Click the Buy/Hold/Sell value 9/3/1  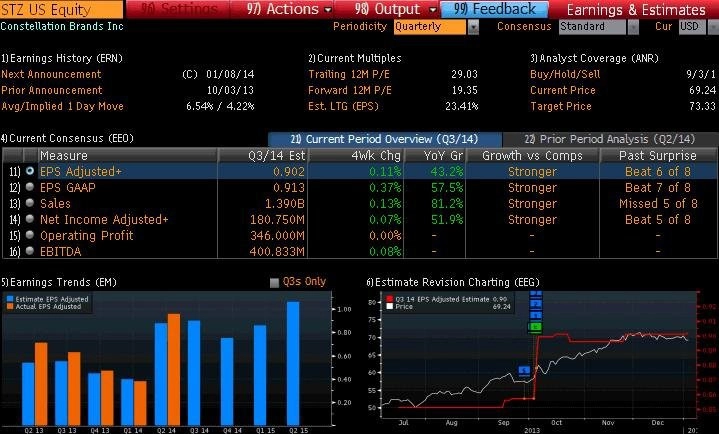coord(701,74)
